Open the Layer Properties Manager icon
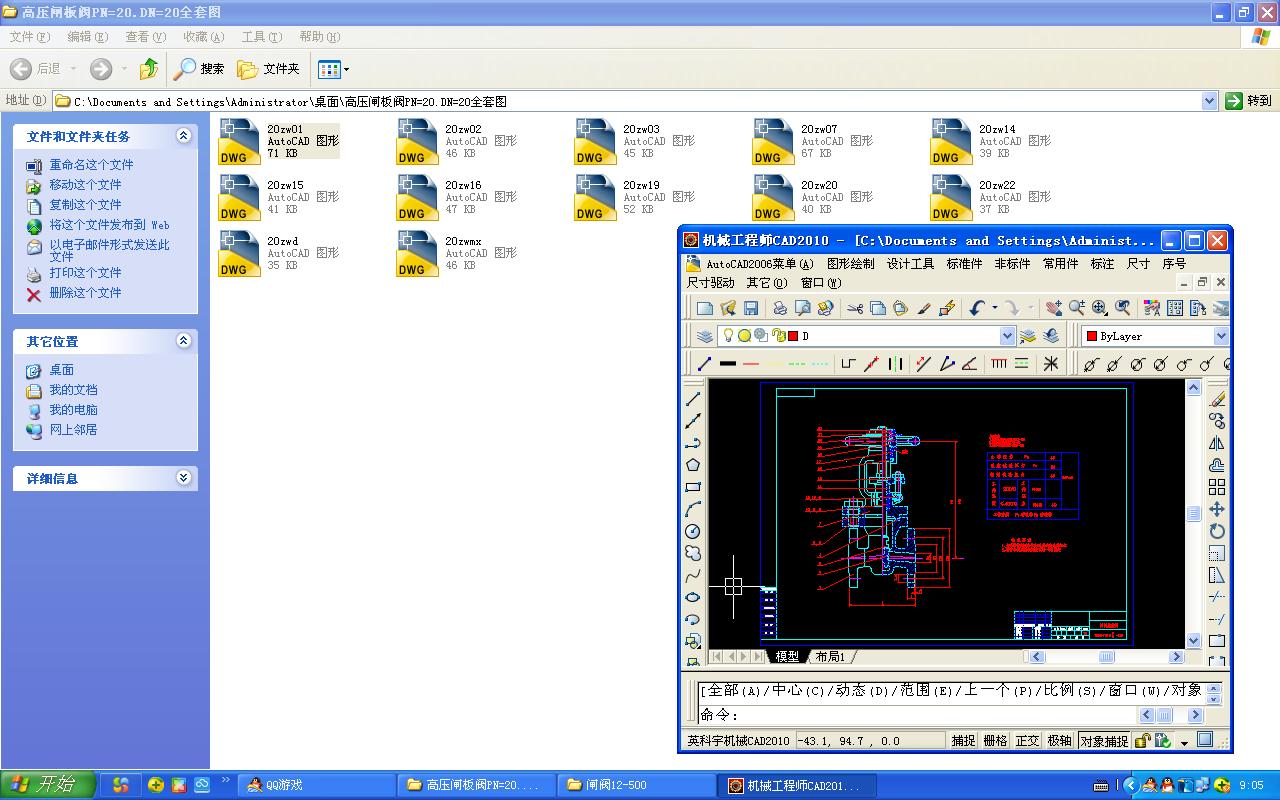 coord(705,336)
